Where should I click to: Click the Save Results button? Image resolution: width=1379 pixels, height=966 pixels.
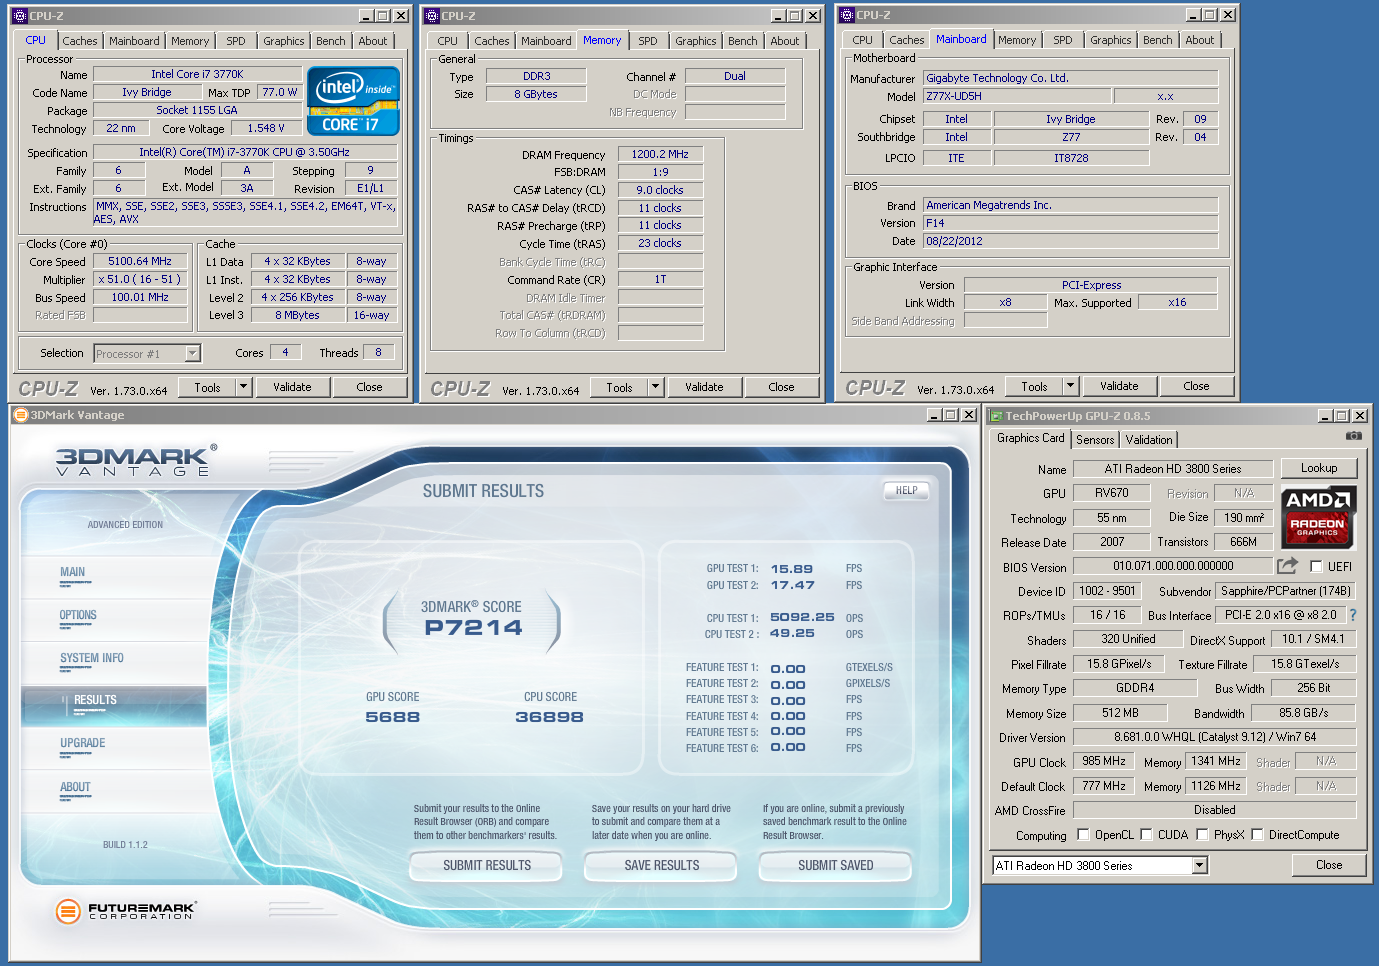click(x=662, y=866)
